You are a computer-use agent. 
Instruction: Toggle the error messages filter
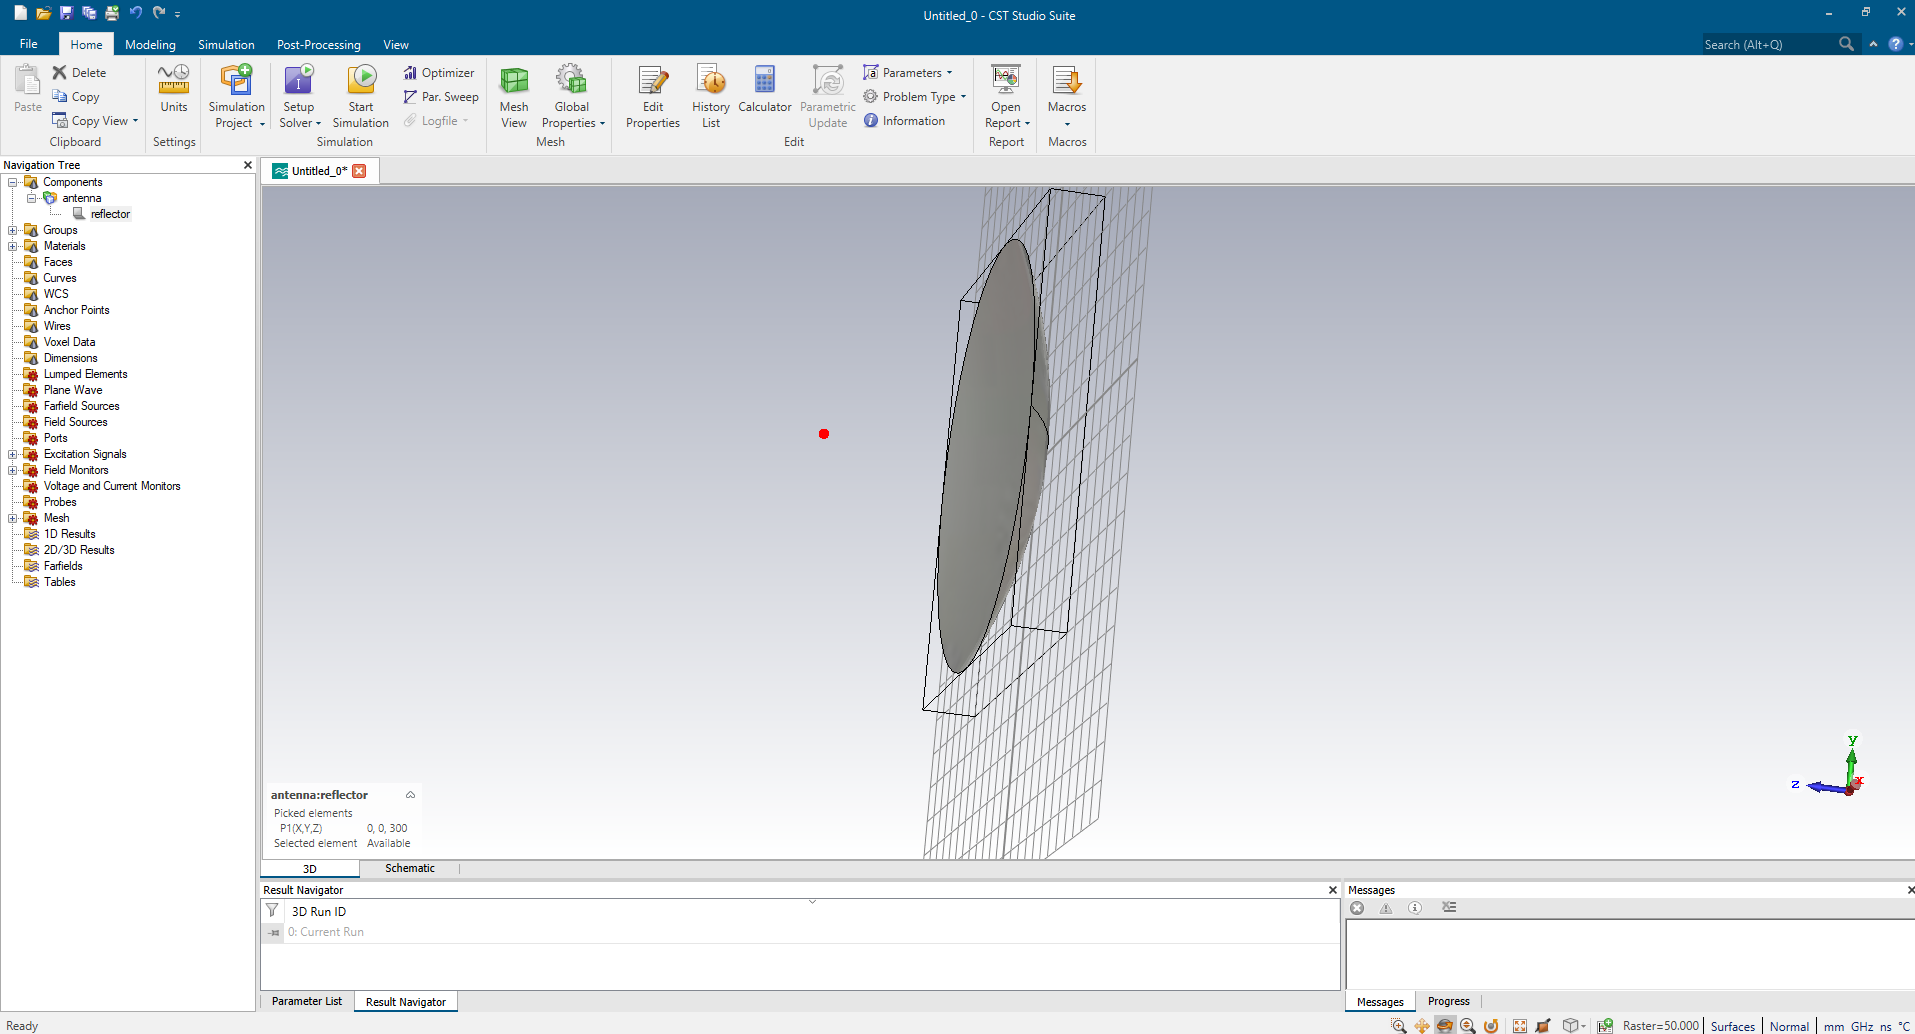[x=1357, y=908]
